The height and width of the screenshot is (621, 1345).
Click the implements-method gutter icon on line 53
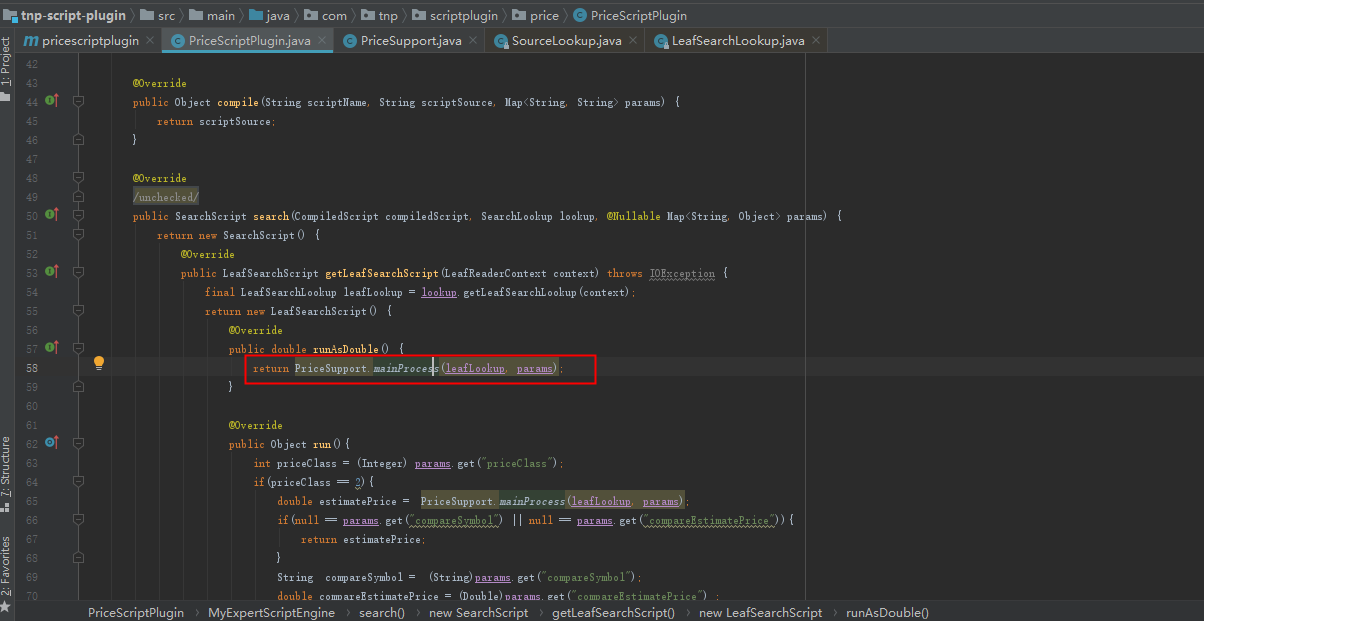[52, 272]
